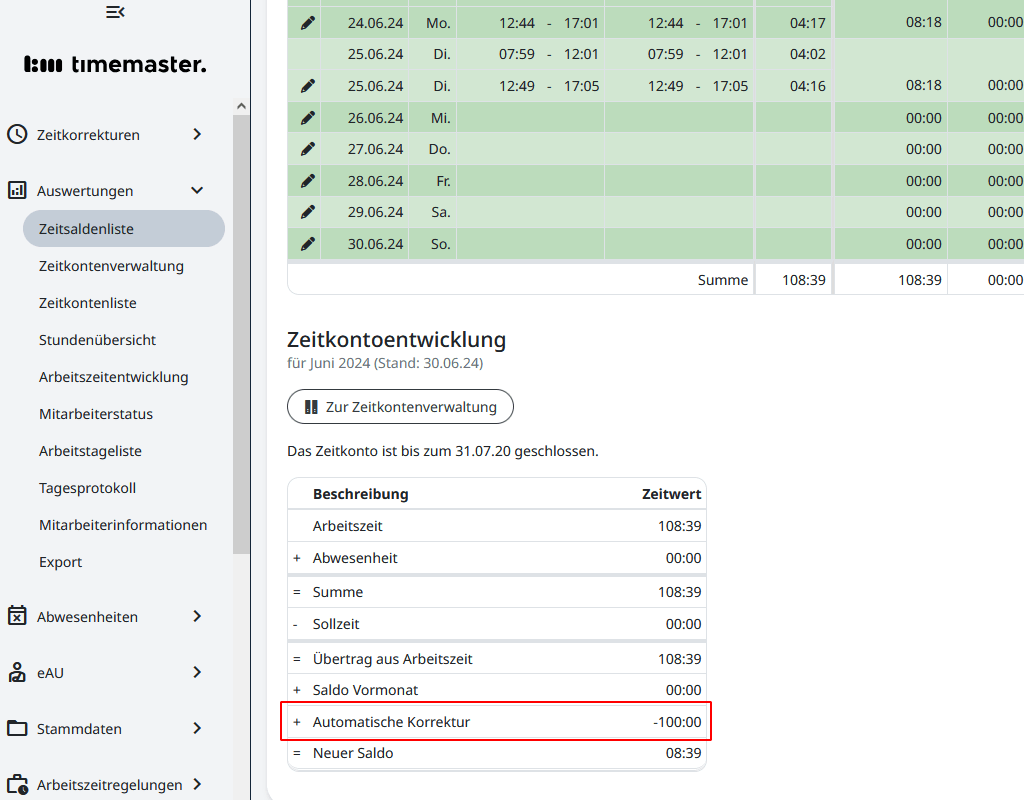Screen dimensions: 1024x800
Task: Click the eAU person icon
Action: (x=17, y=672)
